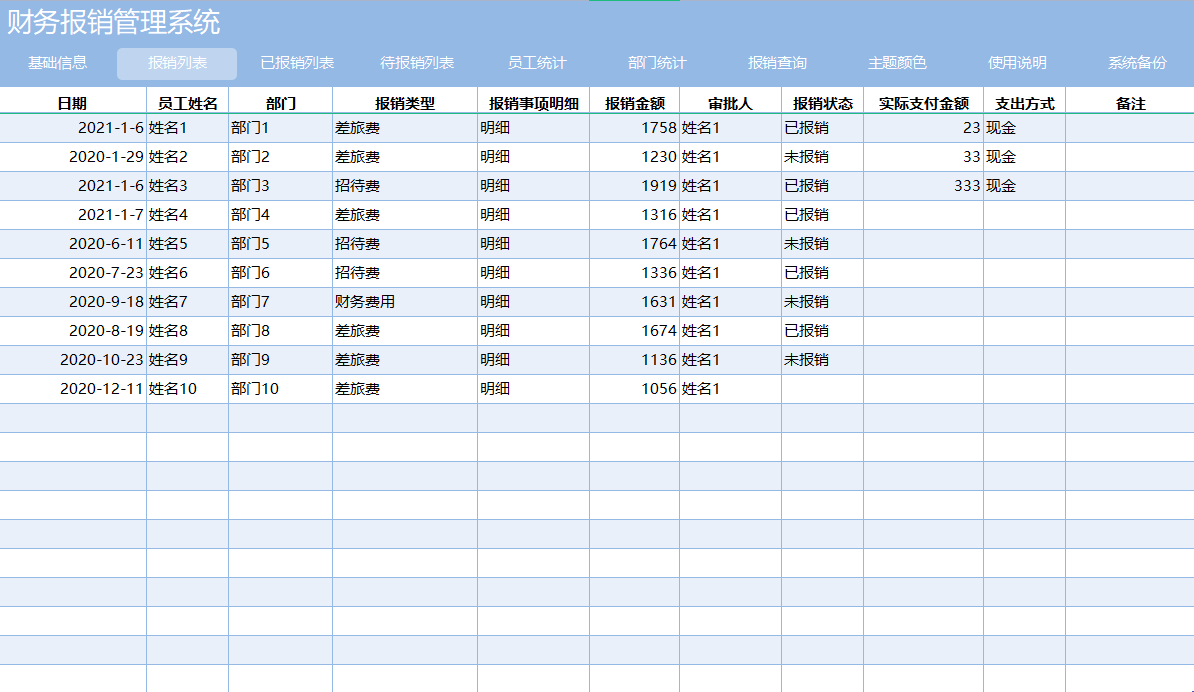Select the amount cell 1764
This screenshot has height=692, width=1194.
pyautogui.click(x=635, y=244)
